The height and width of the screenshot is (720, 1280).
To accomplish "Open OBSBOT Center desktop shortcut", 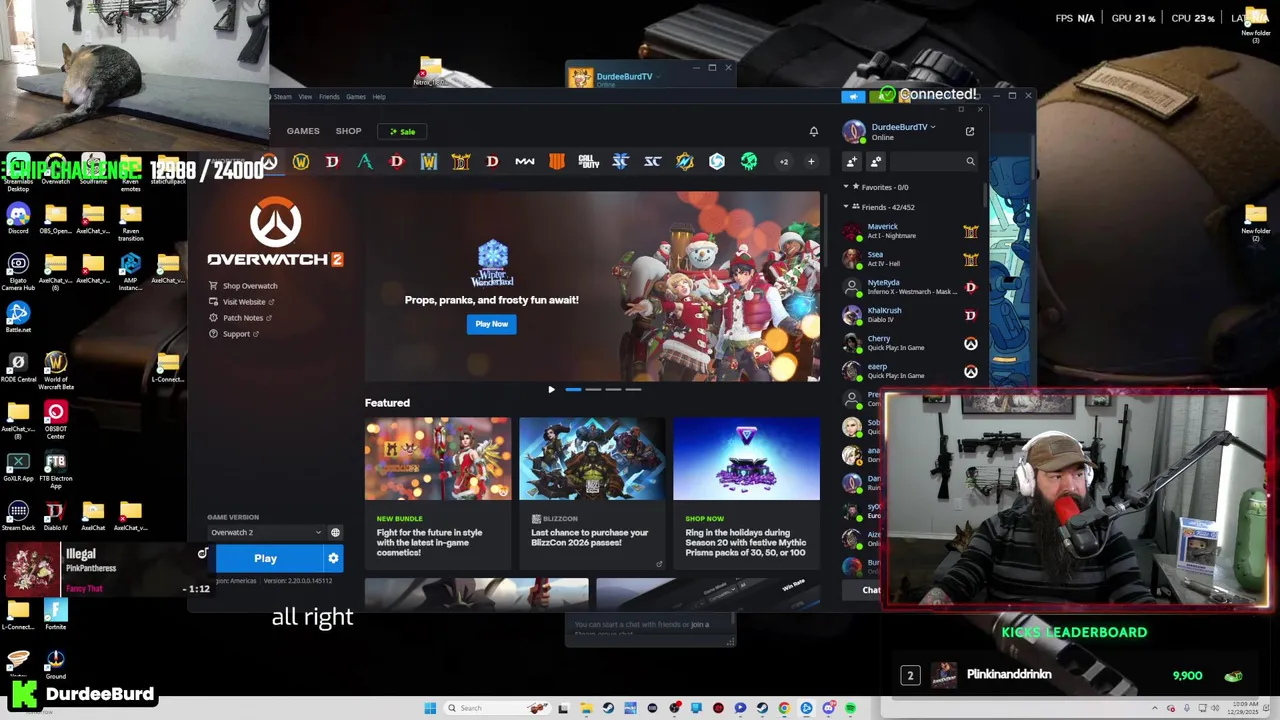I will pos(55,418).
